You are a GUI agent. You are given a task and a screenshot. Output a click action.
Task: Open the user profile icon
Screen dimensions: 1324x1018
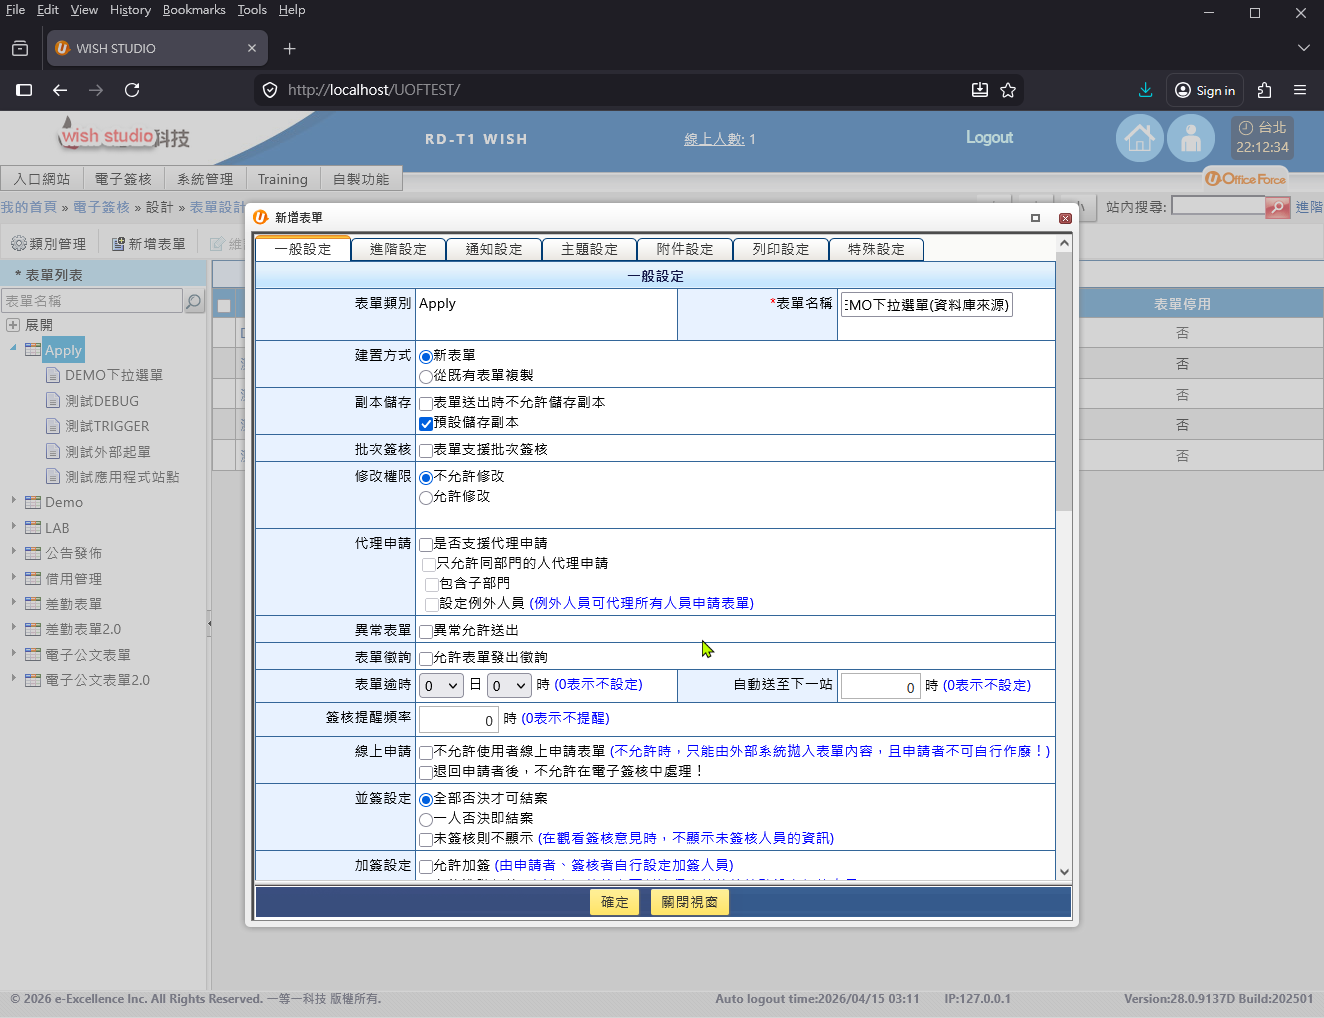point(1190,139)
